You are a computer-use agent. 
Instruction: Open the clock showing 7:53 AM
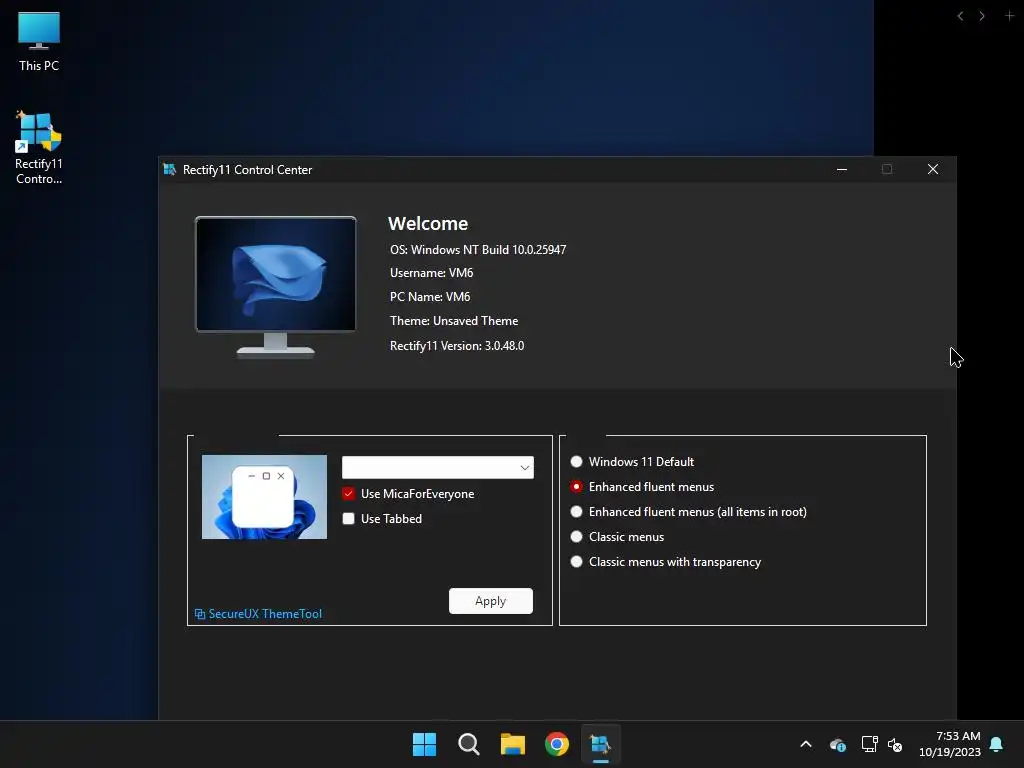(950, 744)
